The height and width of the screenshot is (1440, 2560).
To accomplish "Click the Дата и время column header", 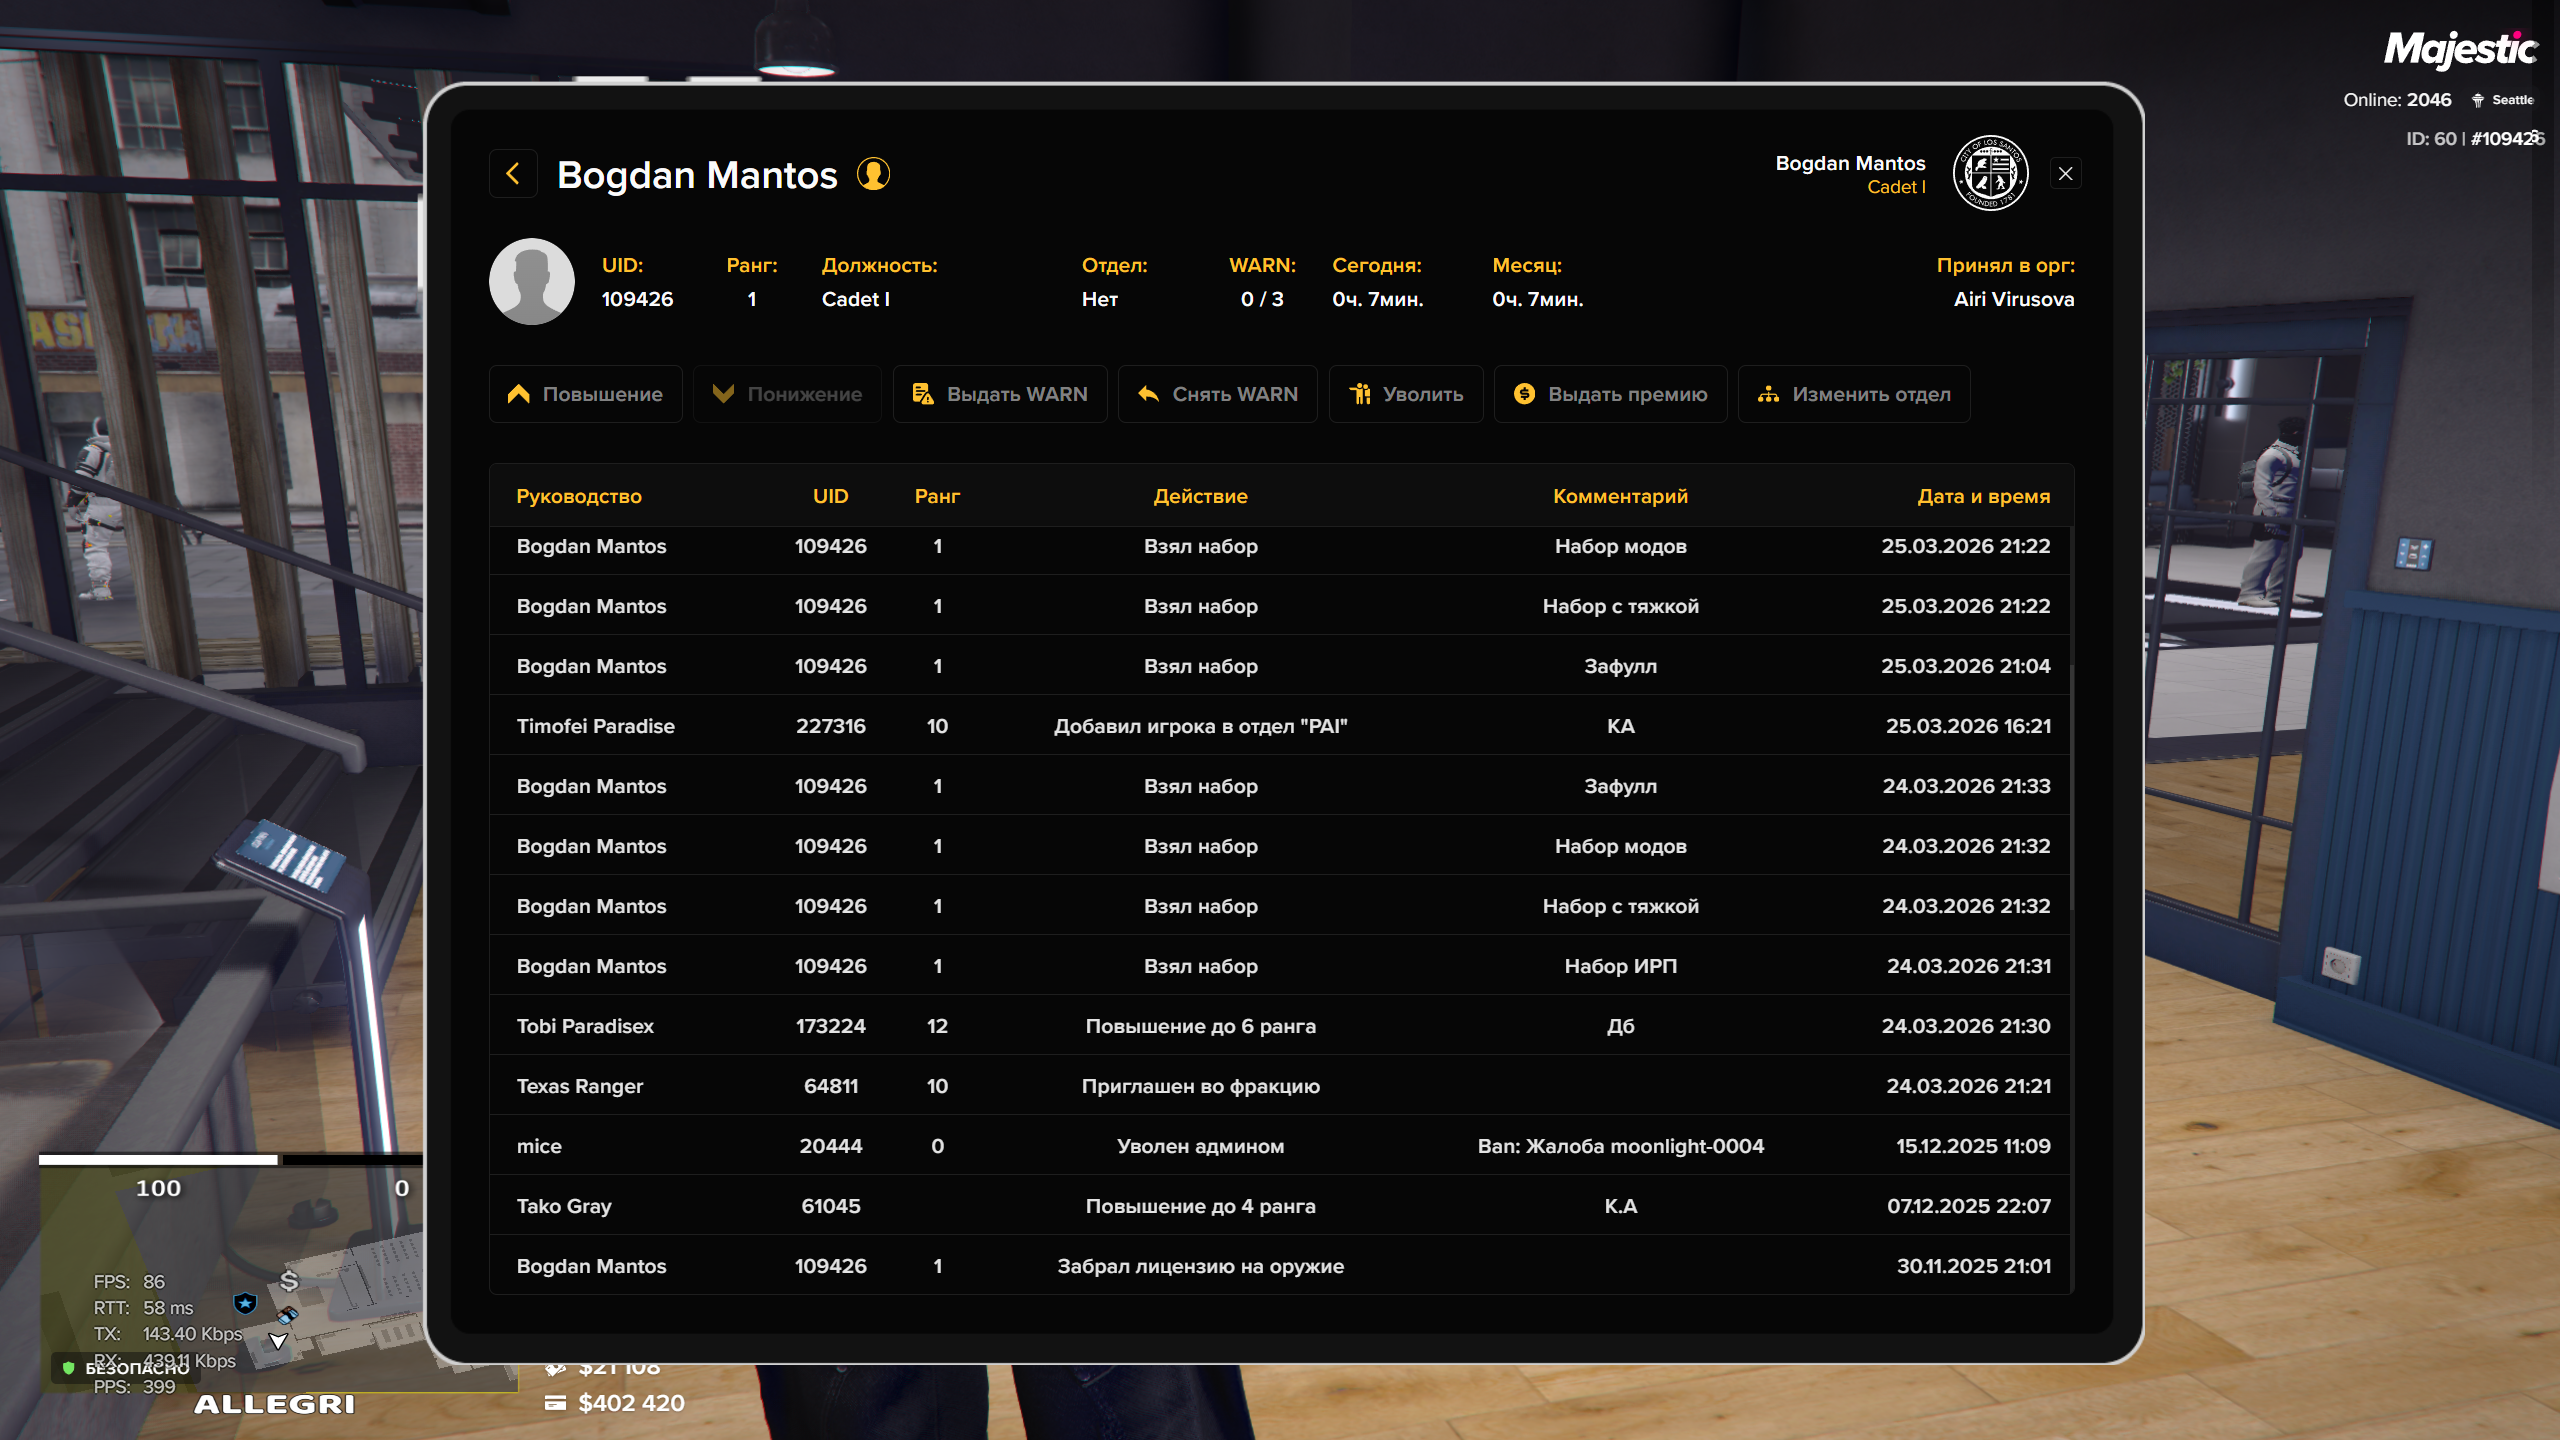I will [x=1983, y=496].
